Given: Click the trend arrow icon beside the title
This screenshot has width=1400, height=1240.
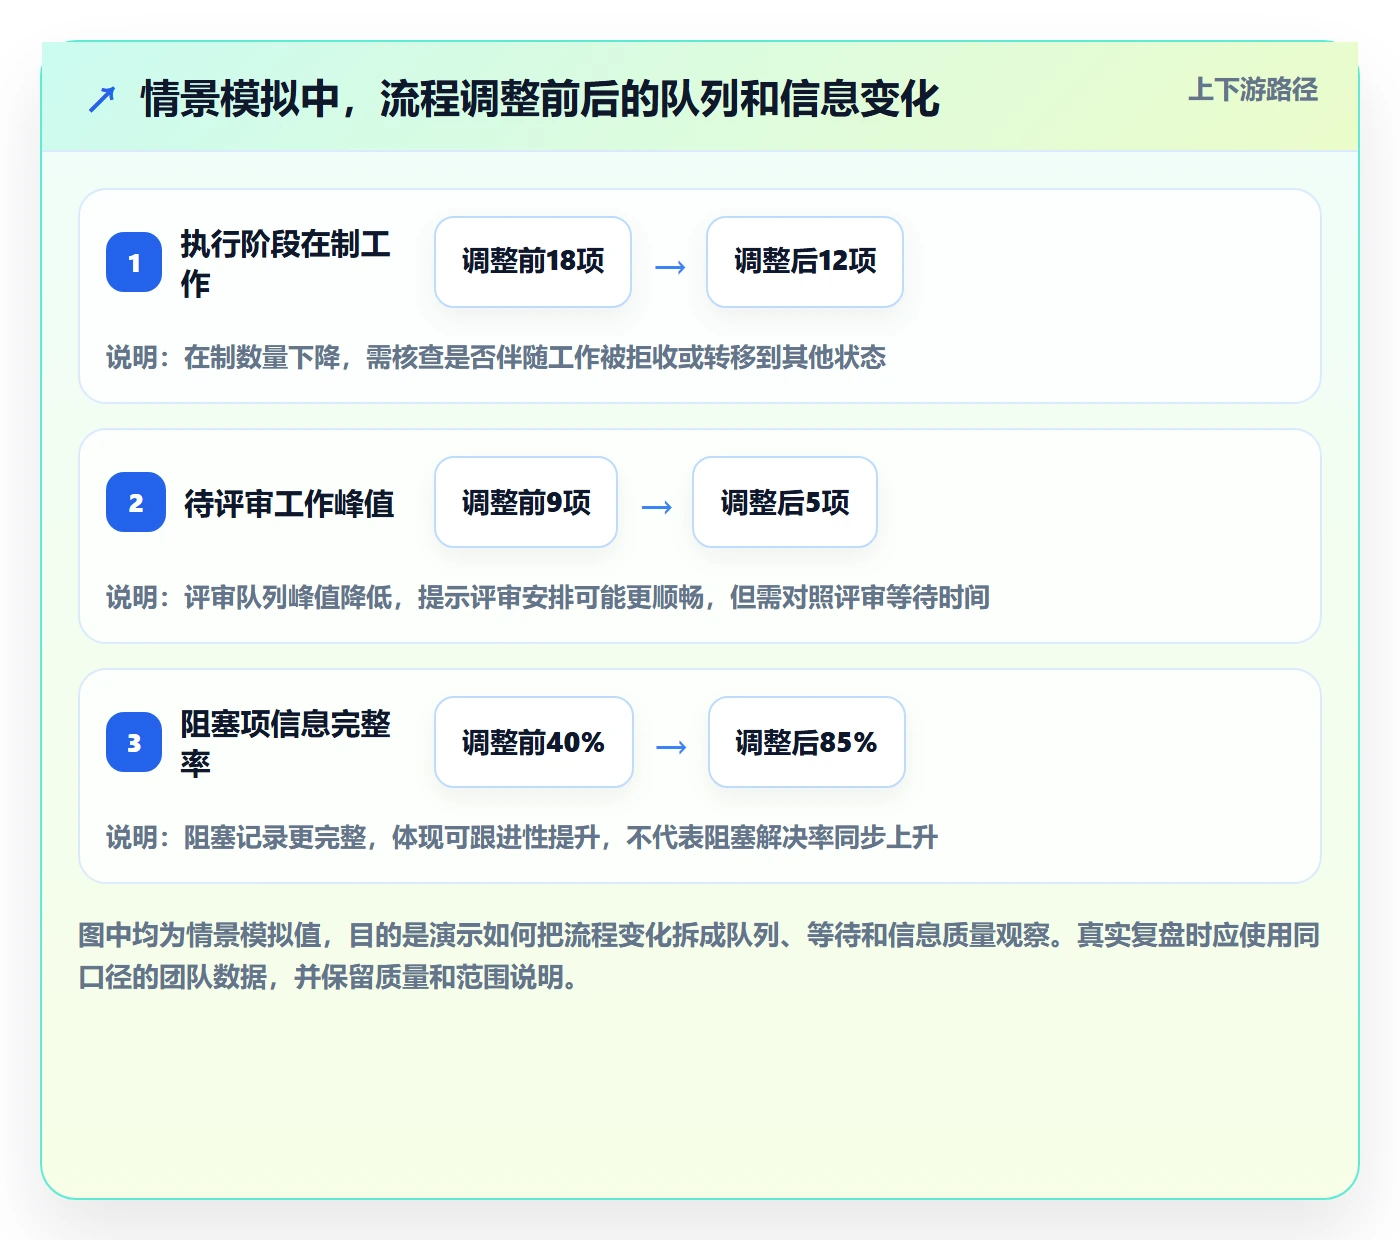Looking at the screenshot, I should pos(102,99).
